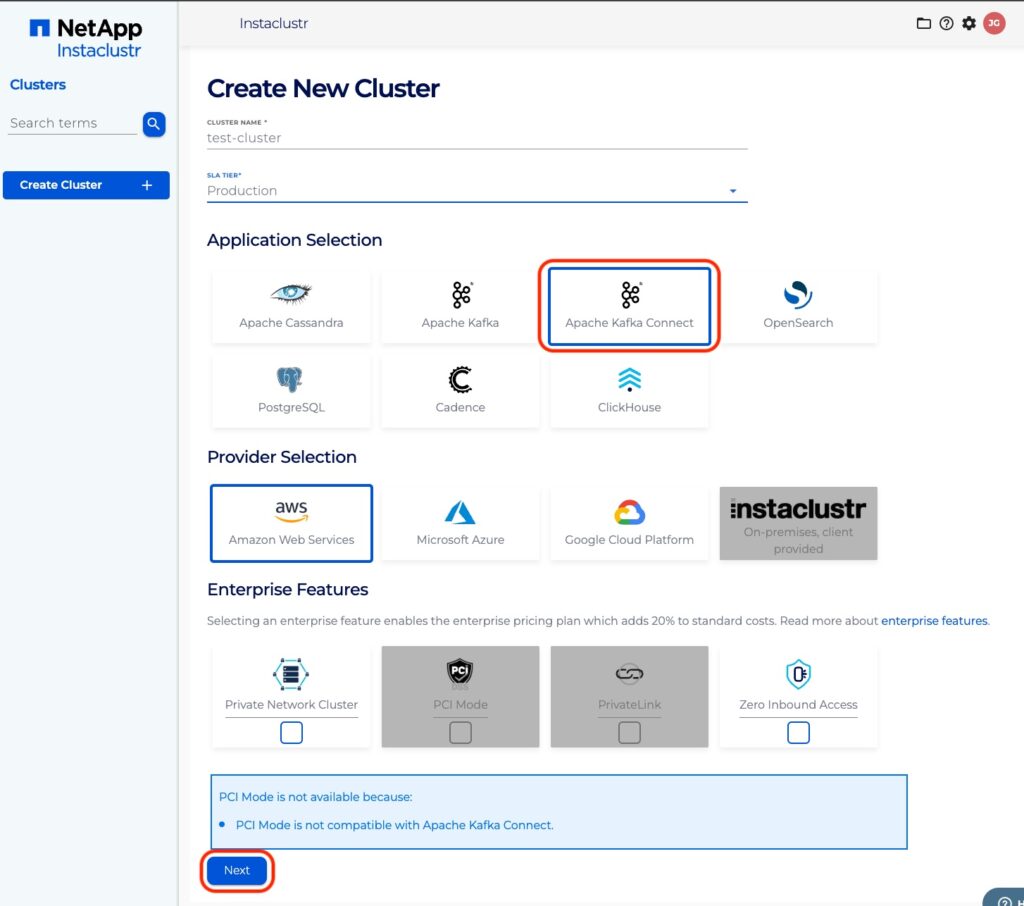Pick the OpenSearch application tile
Image resolution: width=1024 pixels, height=906 pixels.
point(798,306)
